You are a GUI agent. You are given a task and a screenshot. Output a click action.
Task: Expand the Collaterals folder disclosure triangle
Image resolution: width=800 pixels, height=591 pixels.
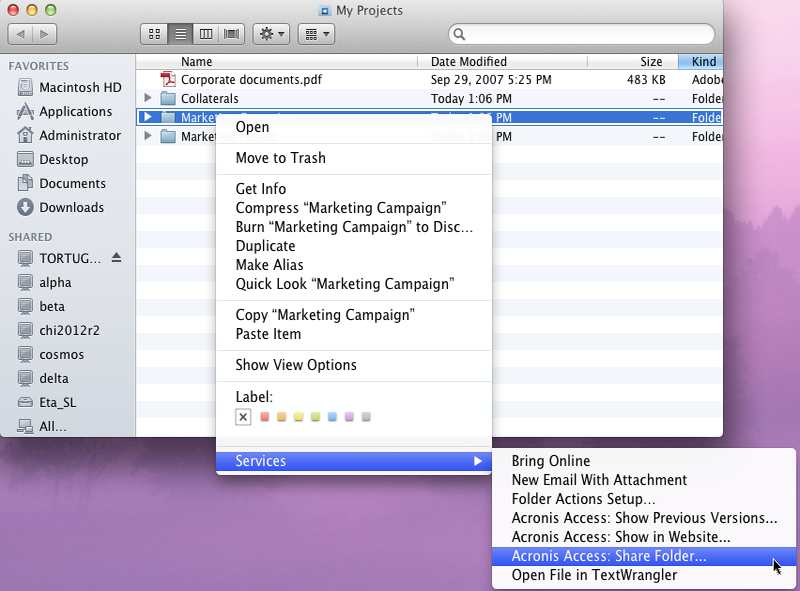pos(148,99)
